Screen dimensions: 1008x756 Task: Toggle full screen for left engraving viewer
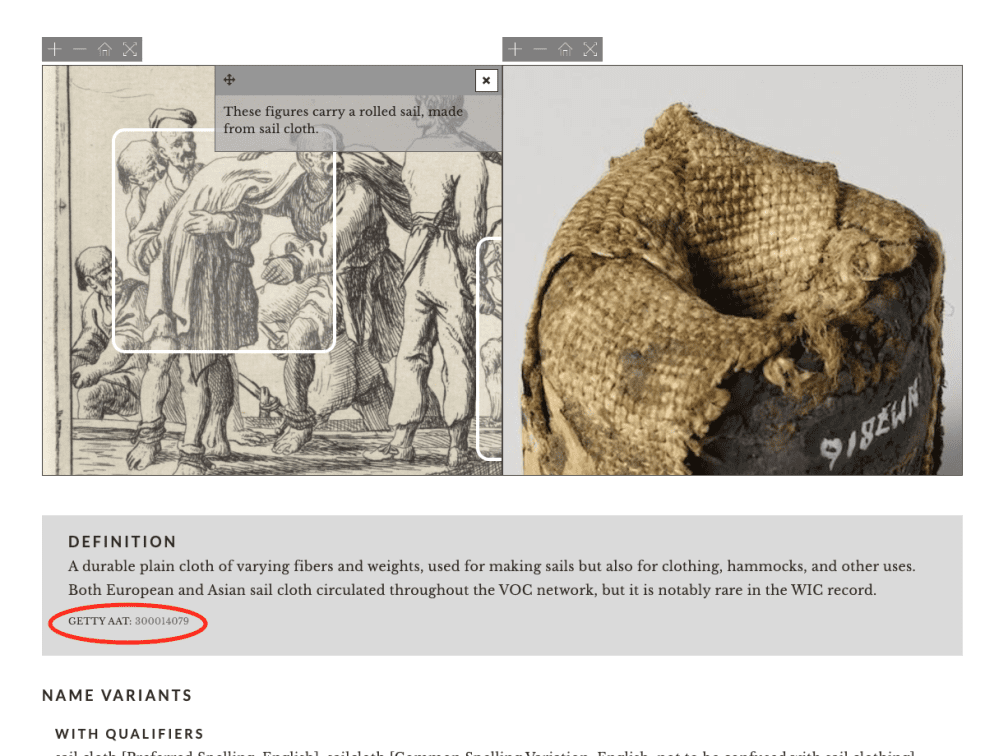(x=130, y=50)
